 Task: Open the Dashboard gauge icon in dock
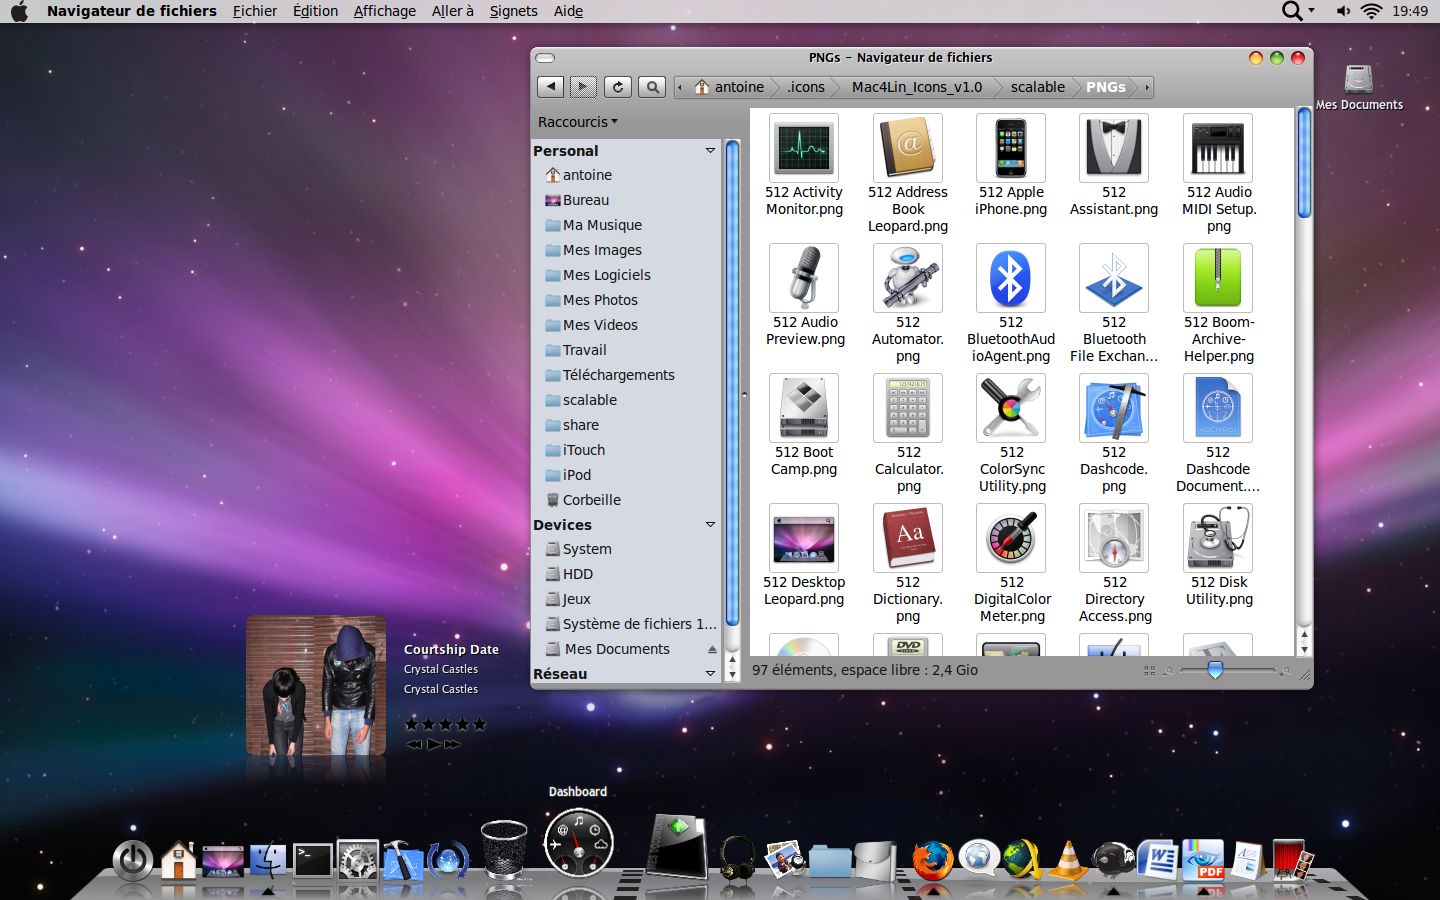click(x=578, y=843)
